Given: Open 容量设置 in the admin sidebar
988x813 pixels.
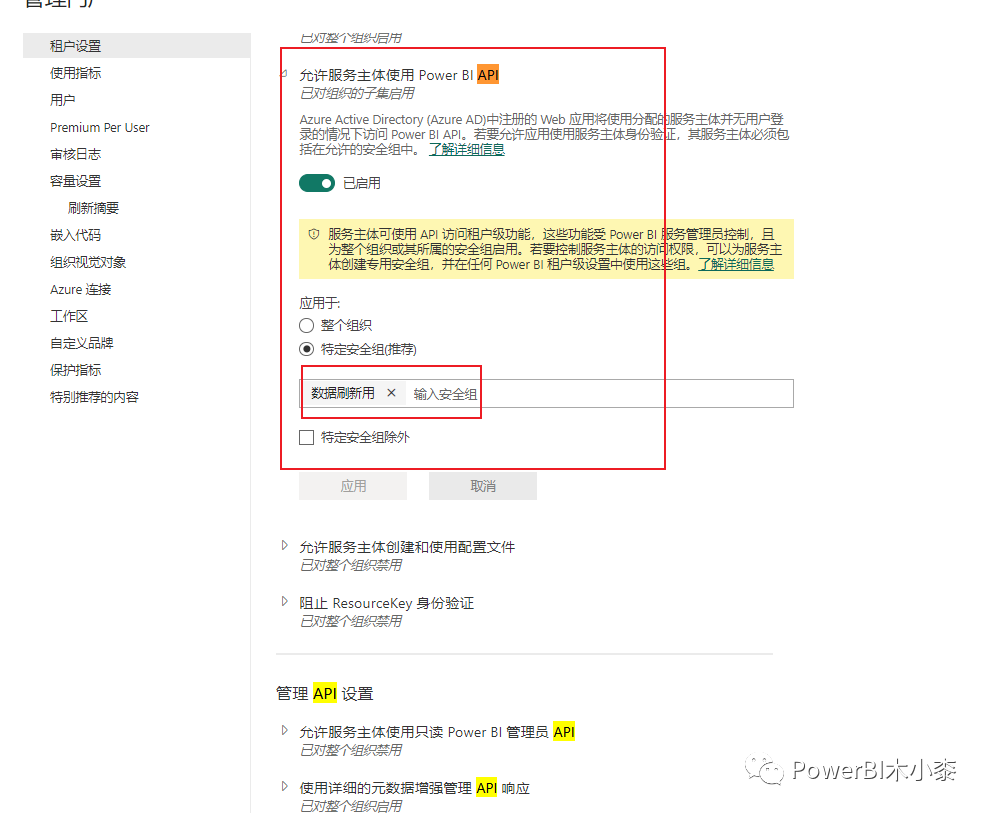Looking at the screenshot, I should [76, 182].
